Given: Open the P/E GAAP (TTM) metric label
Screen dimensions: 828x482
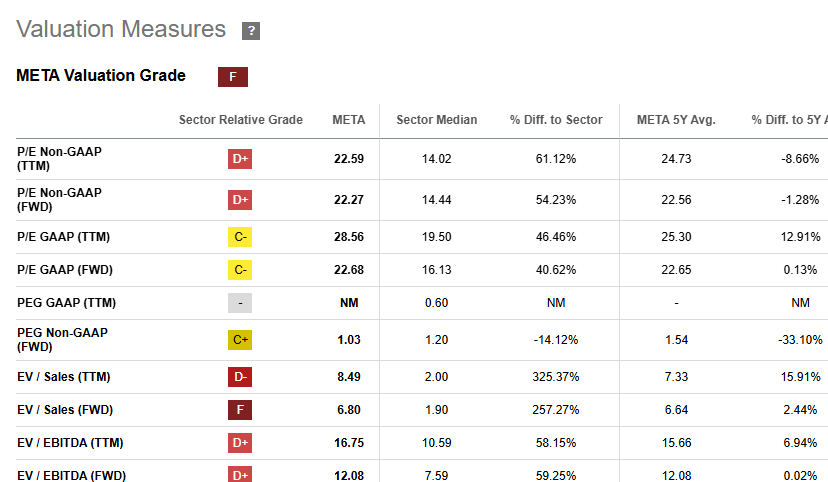Looking at the screenshot, I should click(x=63, y=237).
